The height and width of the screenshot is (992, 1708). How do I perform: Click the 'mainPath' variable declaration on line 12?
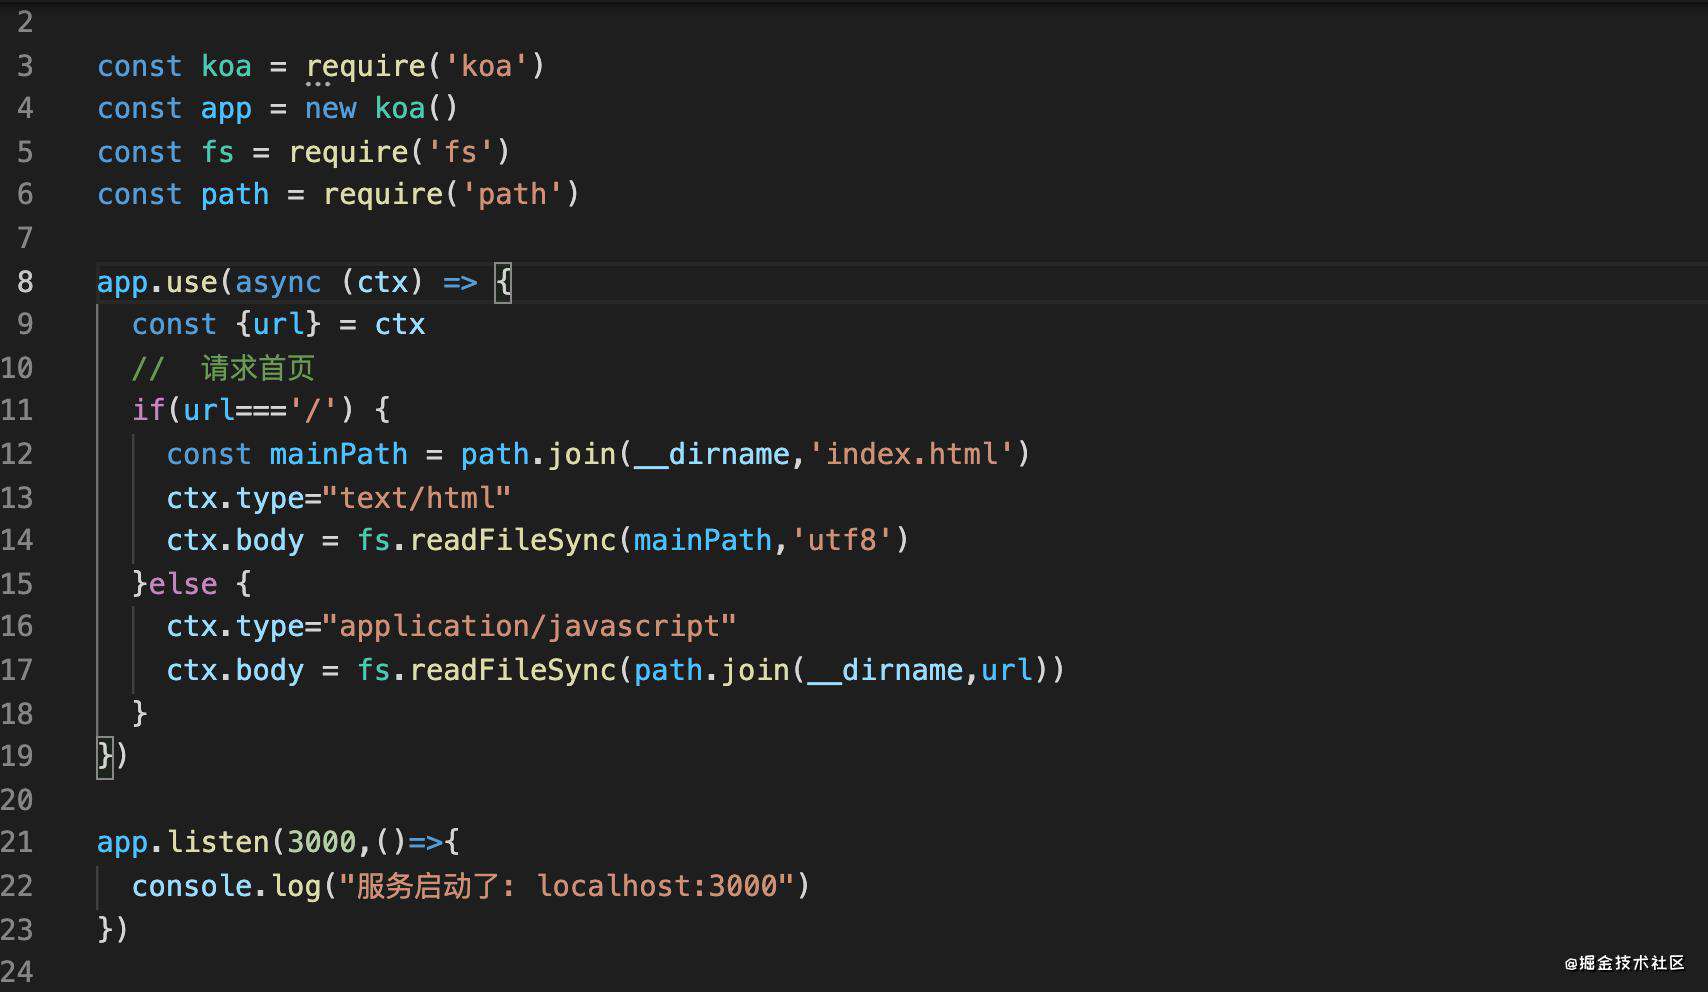[x=338, y=454]
